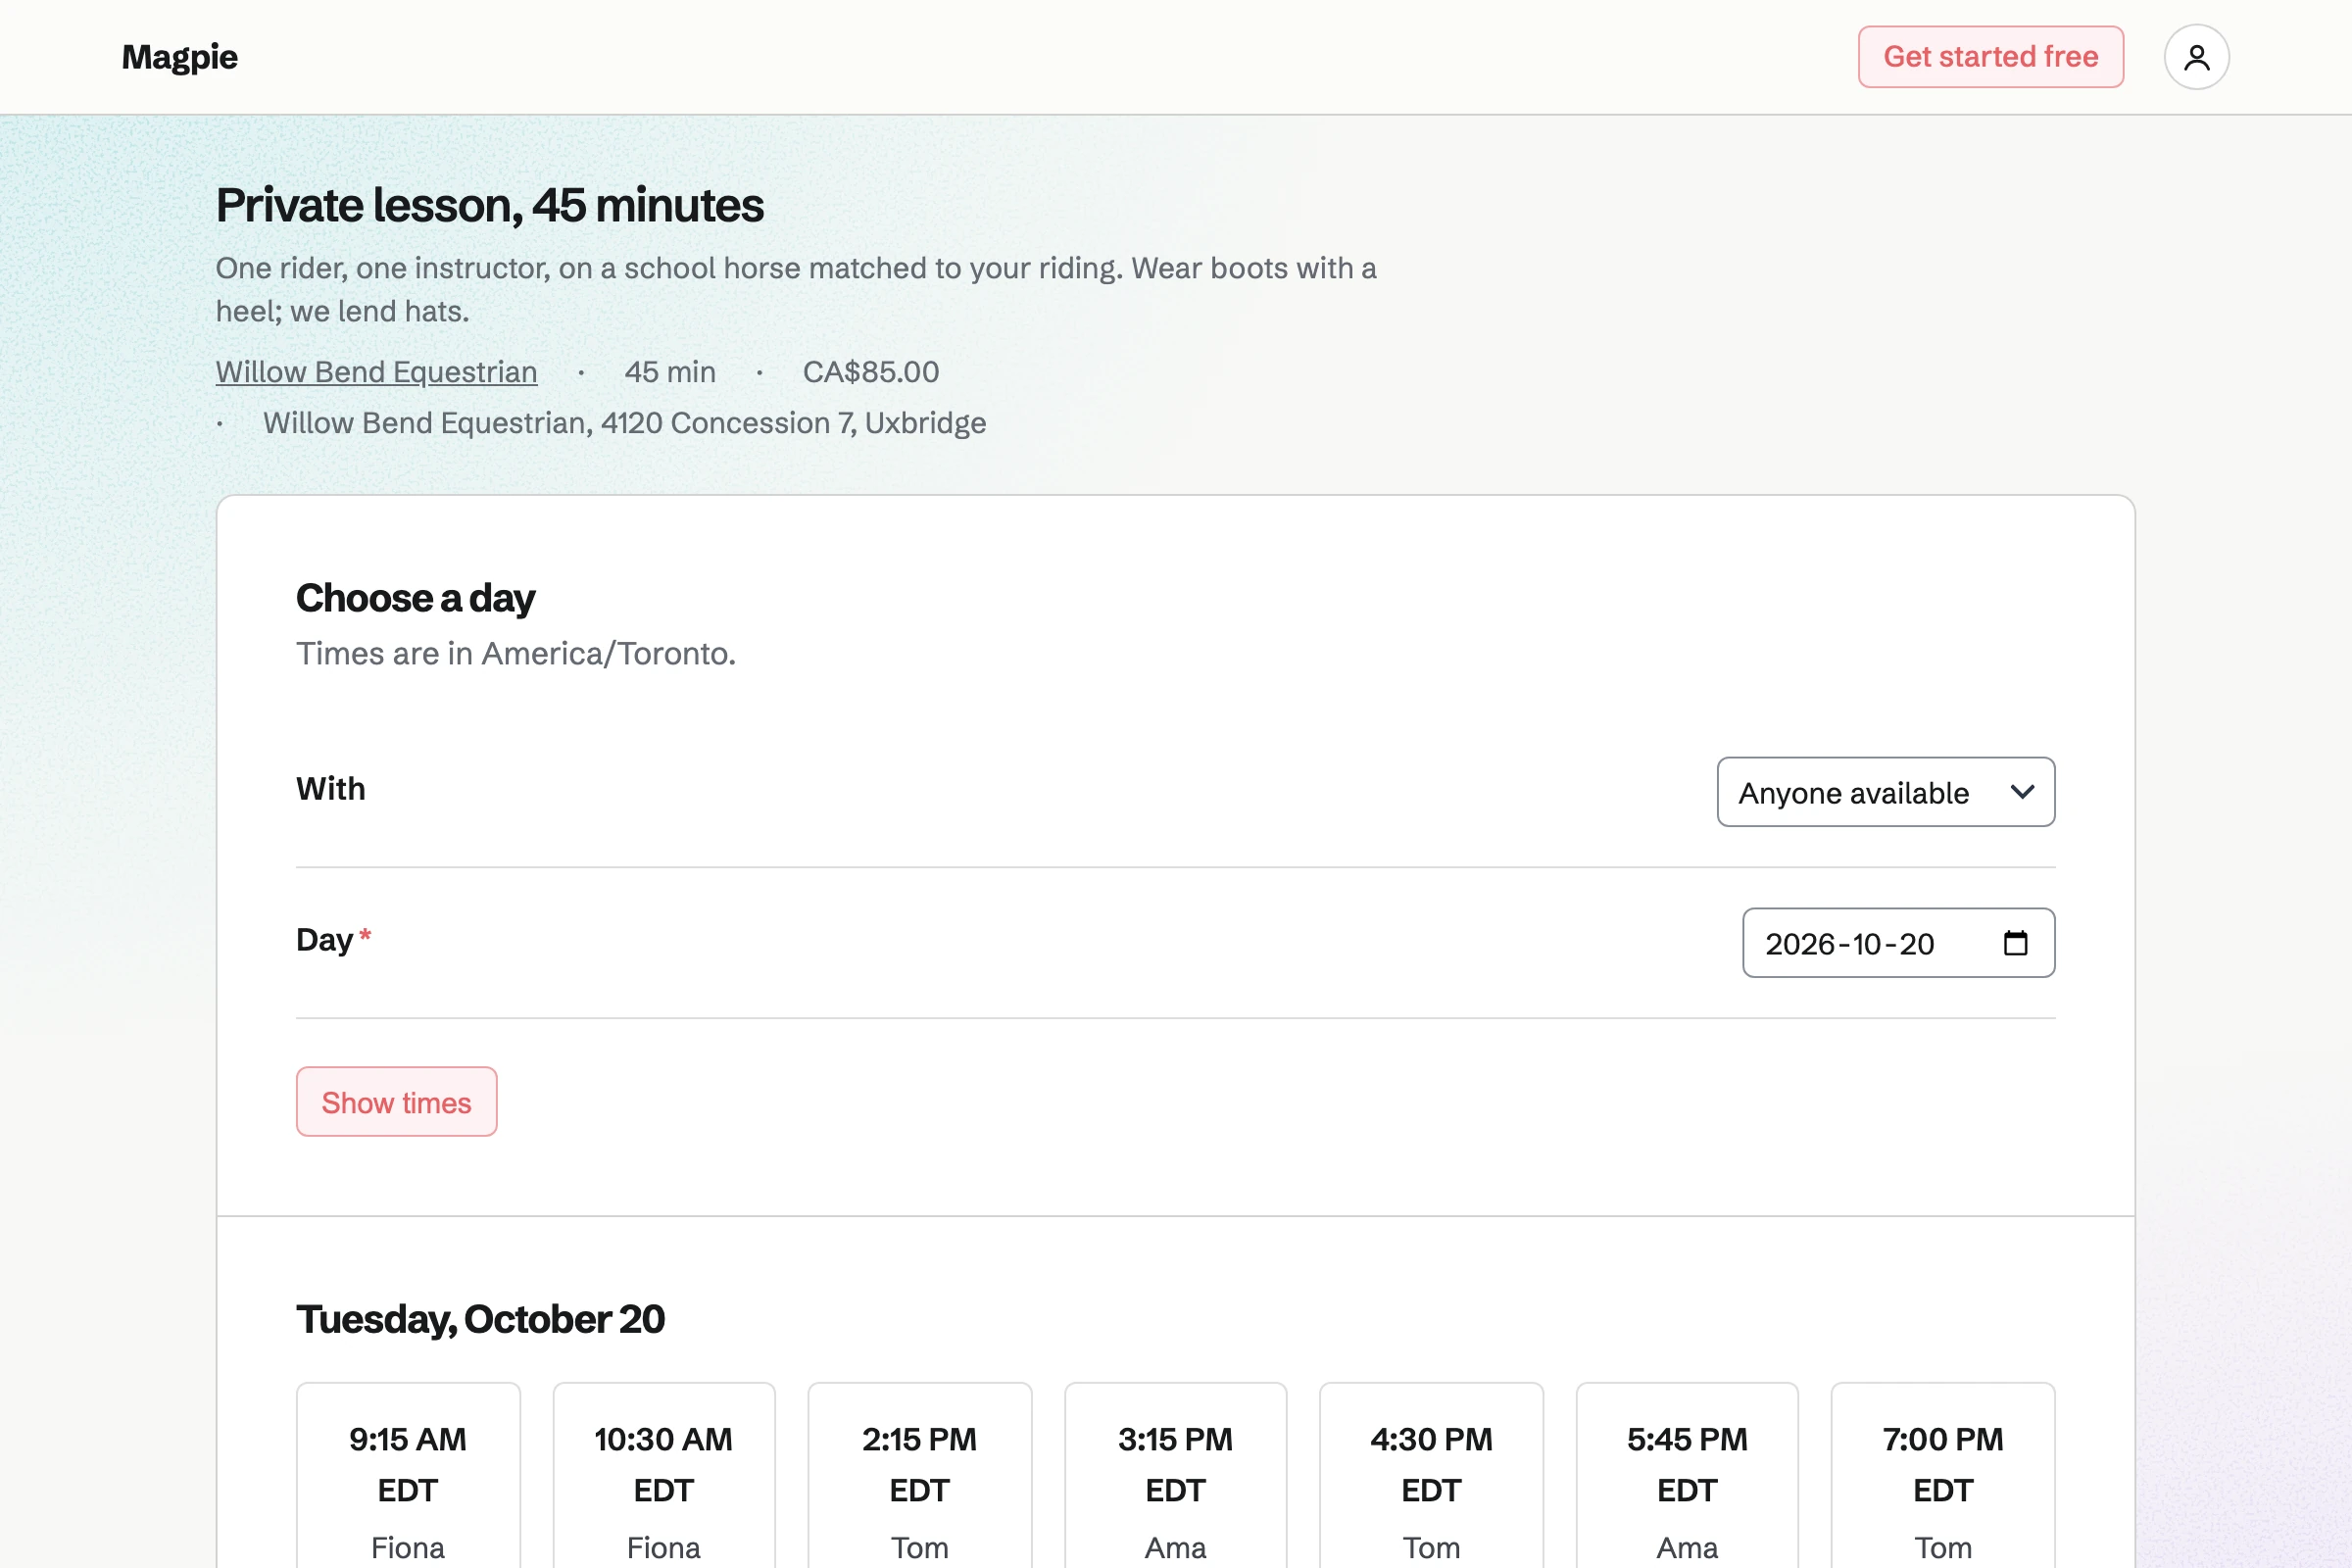Open the user account profile icon
Screen dimensions: 2352x1568
pos(2196,57)
